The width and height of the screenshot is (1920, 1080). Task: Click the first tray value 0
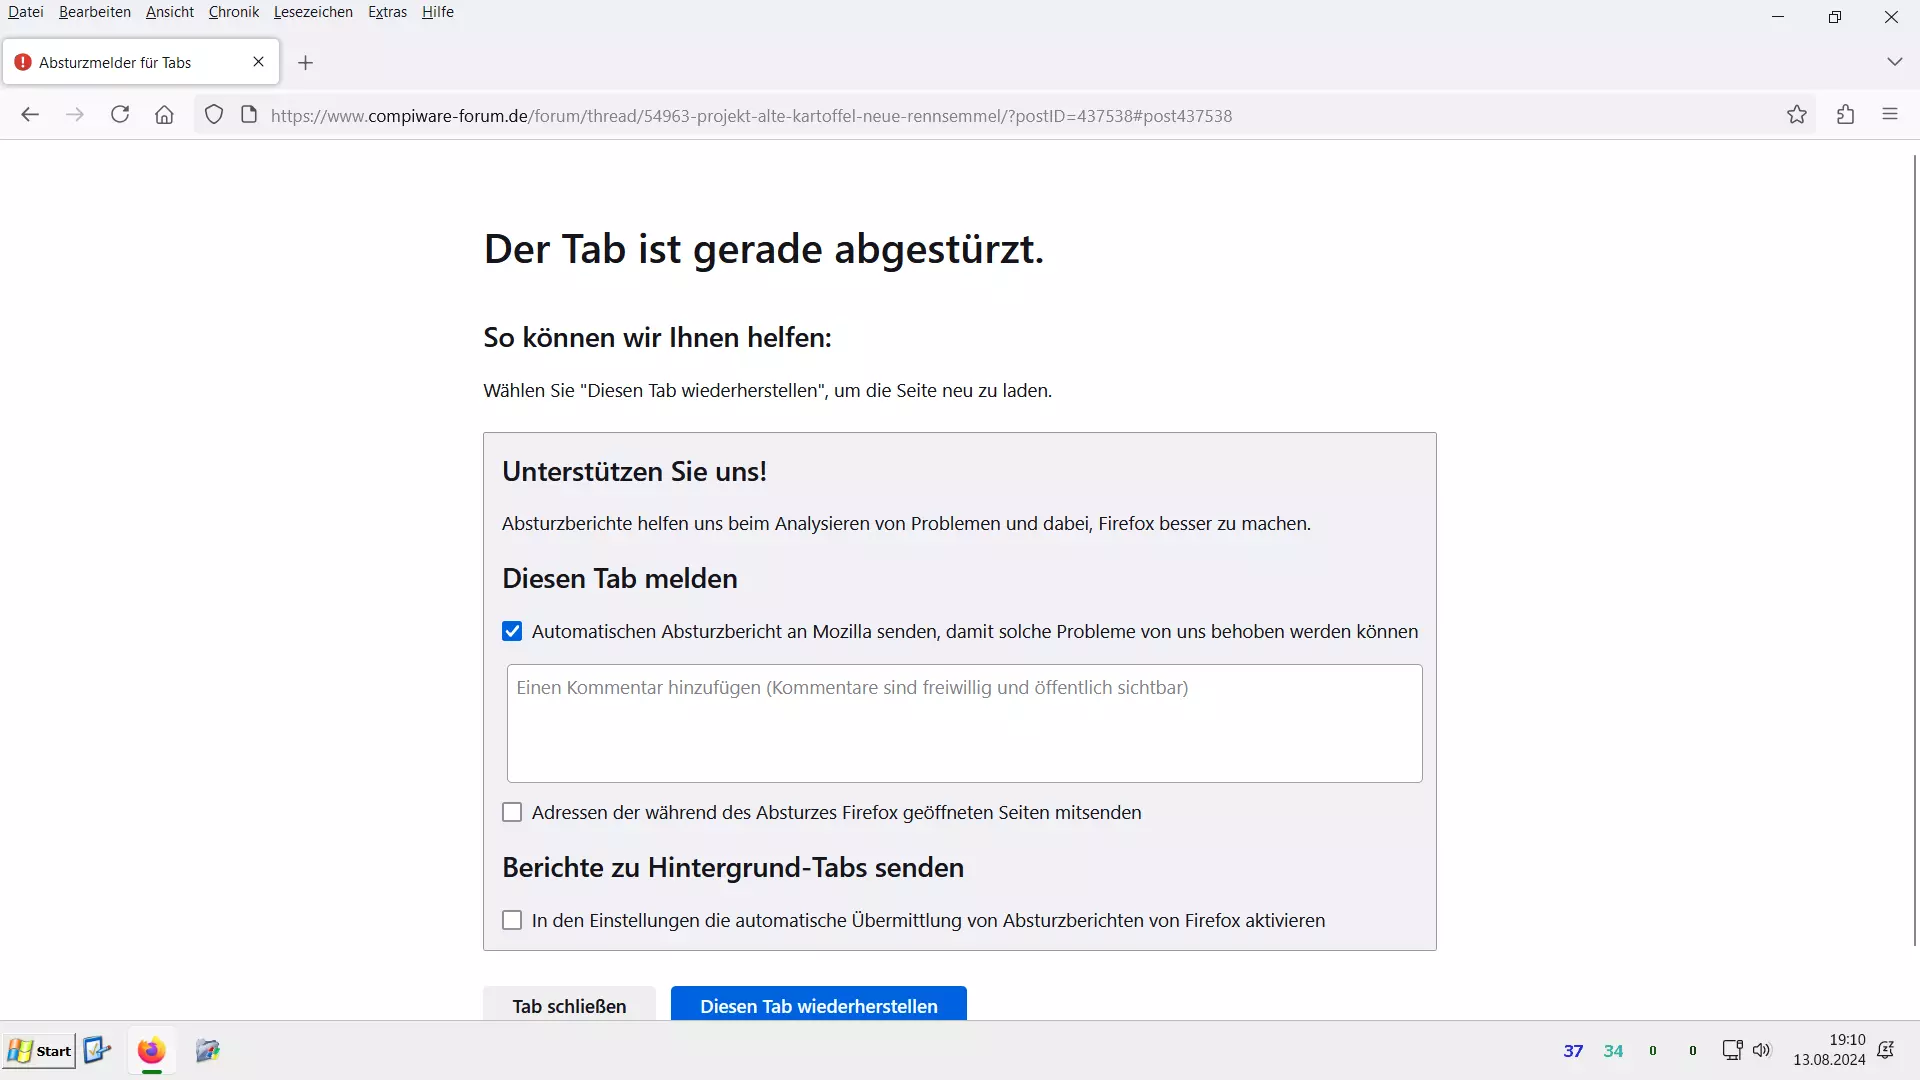tap(1653, 1051)
